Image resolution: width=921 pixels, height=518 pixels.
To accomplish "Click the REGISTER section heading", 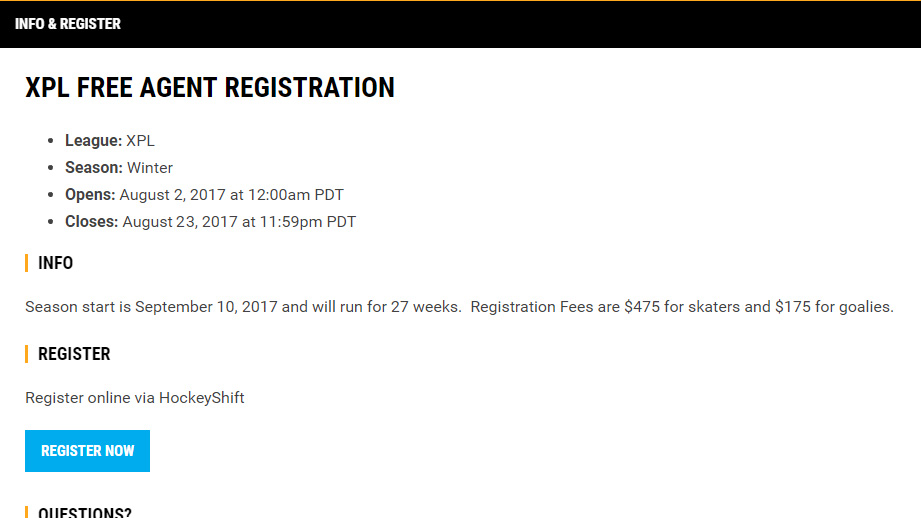I will pyautogui.click(x=74, y=354).
